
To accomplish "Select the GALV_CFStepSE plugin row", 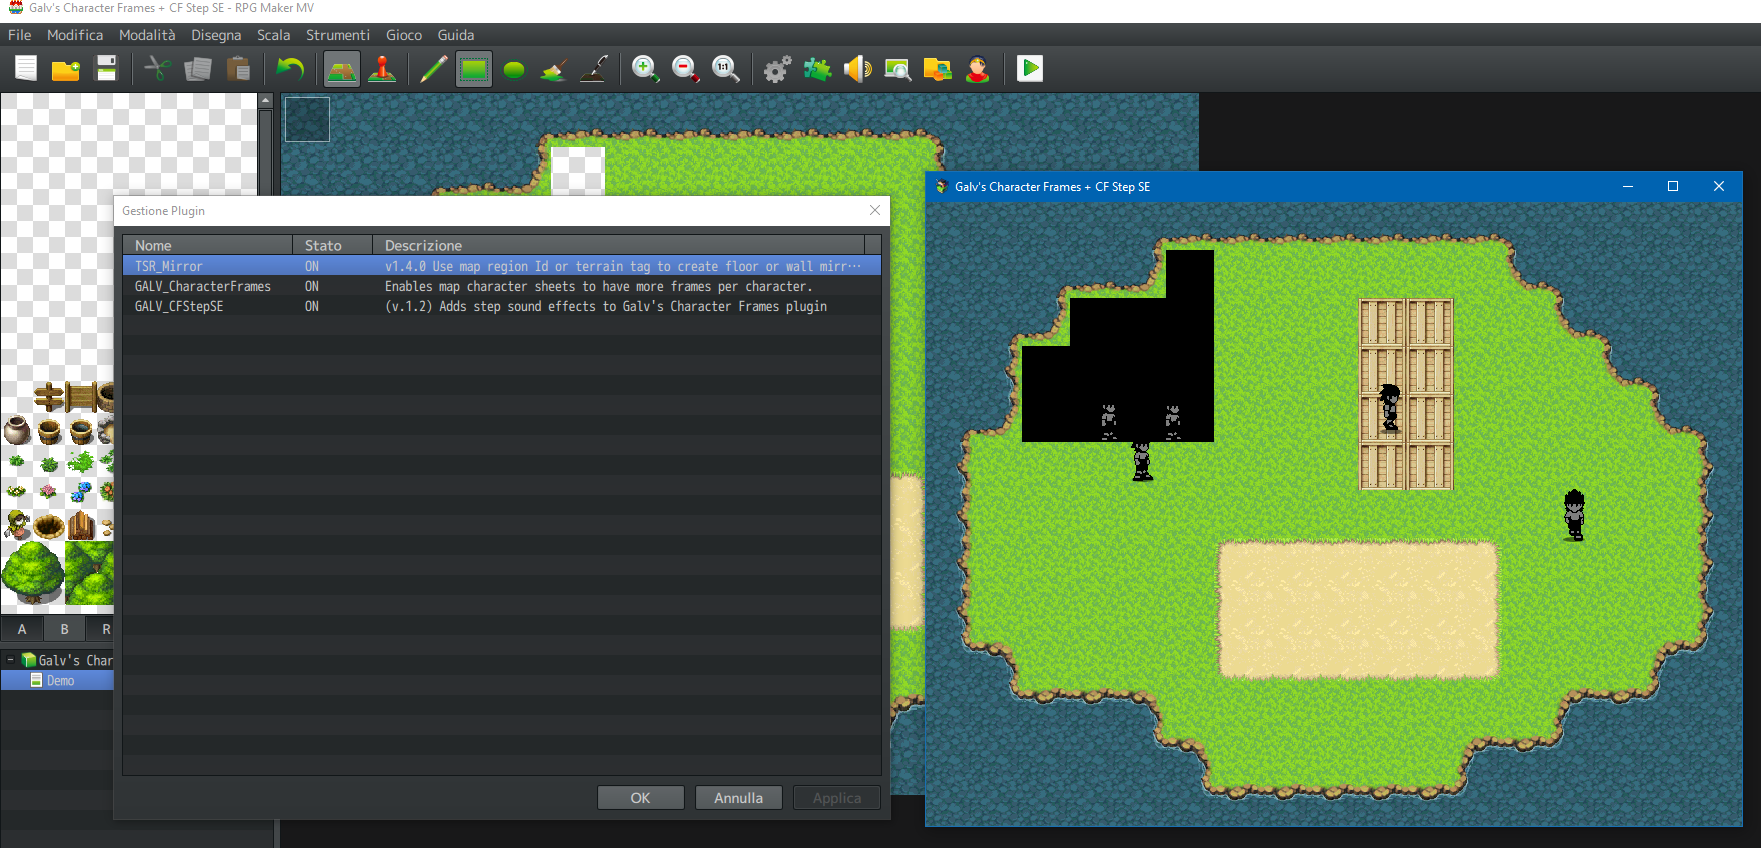I will click(x=502, y=306).
